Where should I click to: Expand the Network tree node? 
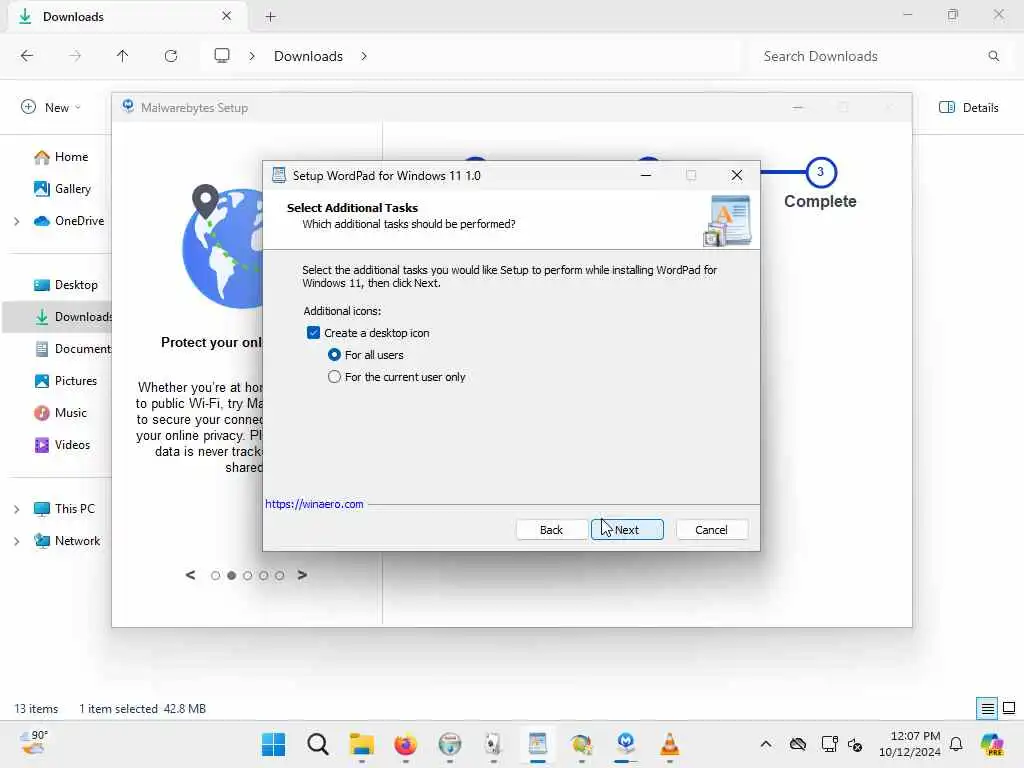[x=16, y=541]
